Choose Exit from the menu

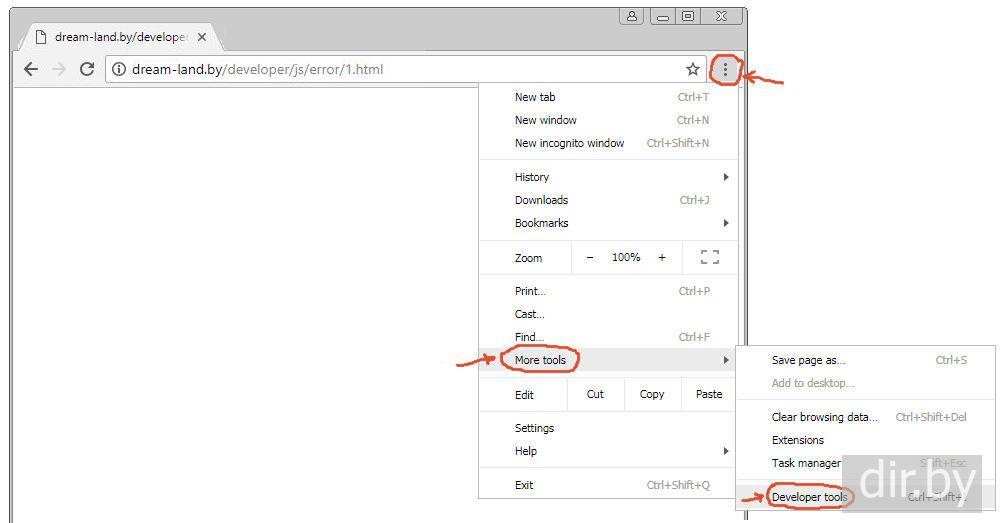(608, 485)
